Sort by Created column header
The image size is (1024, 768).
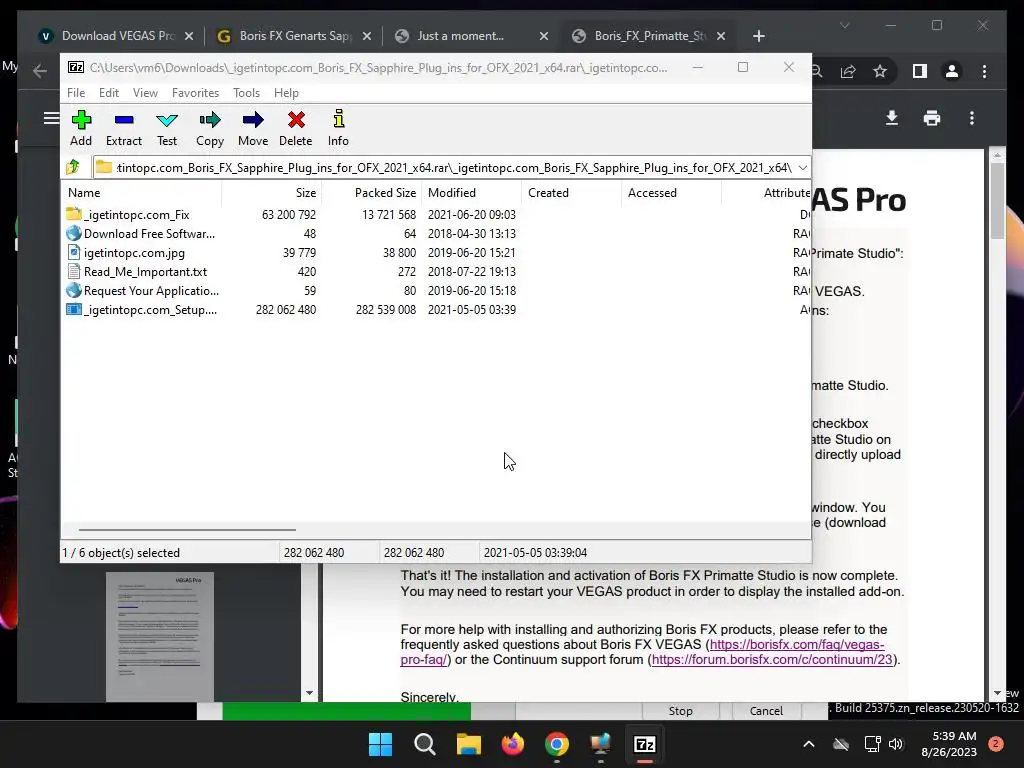click(571, 193)
